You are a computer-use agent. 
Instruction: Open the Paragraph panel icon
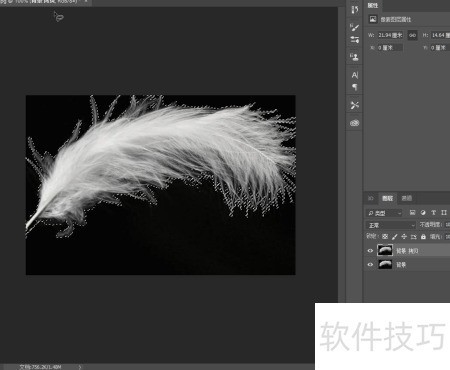[355, 87]
